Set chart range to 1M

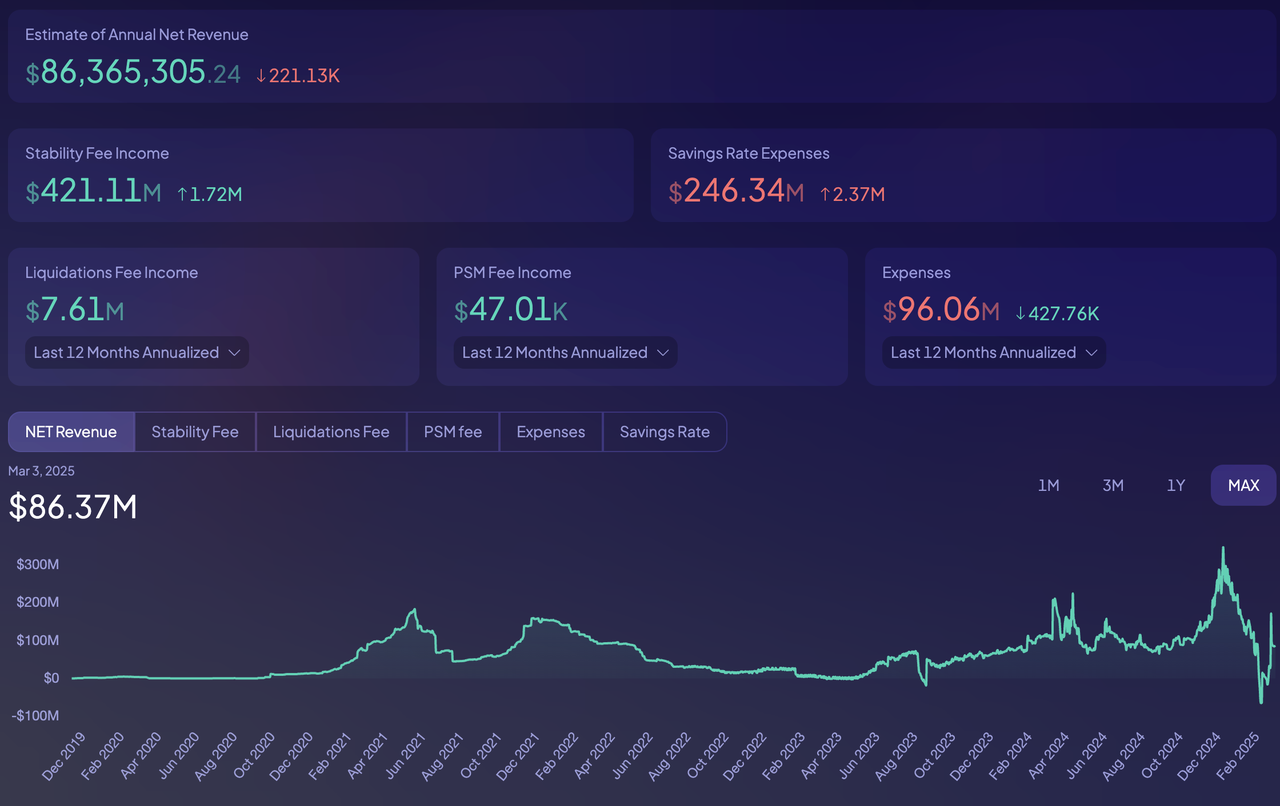click(x=1048, y=485)
